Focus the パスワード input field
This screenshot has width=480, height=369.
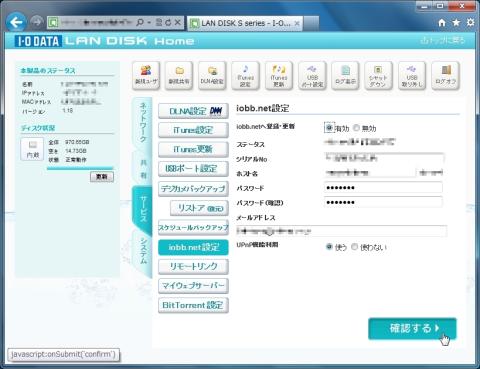(383, 187)
